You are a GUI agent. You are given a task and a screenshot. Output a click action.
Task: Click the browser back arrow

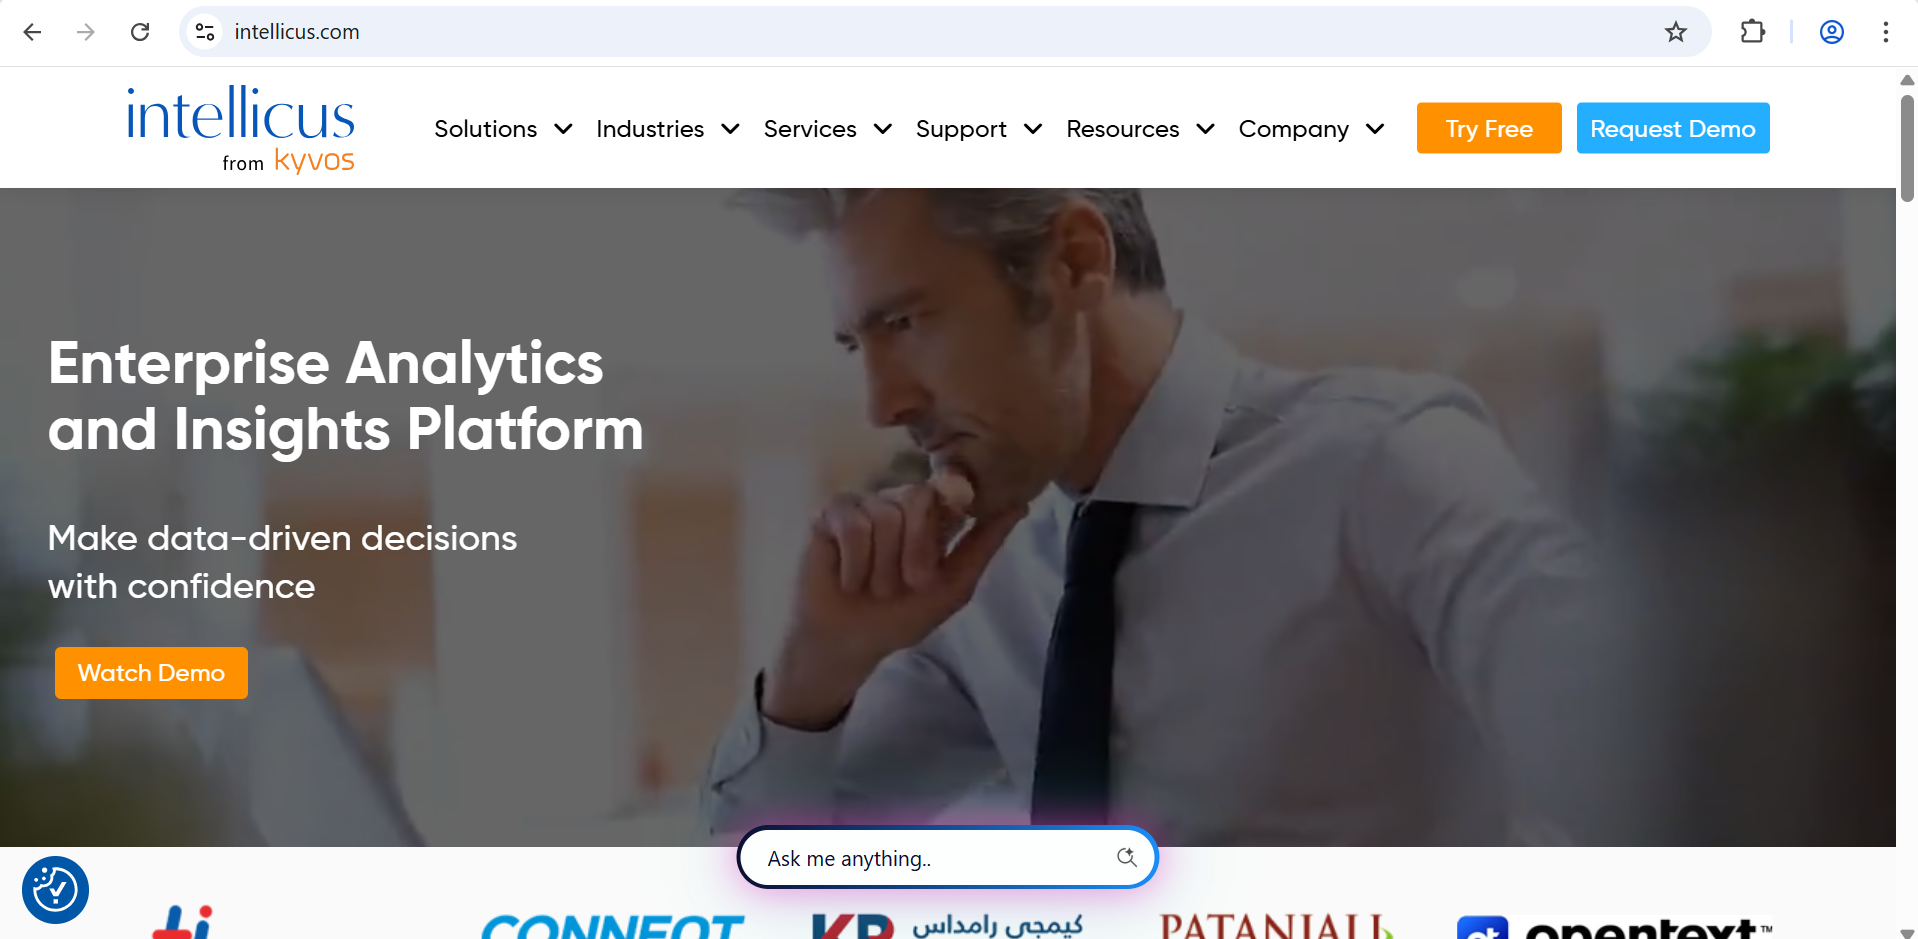point(32,32)
